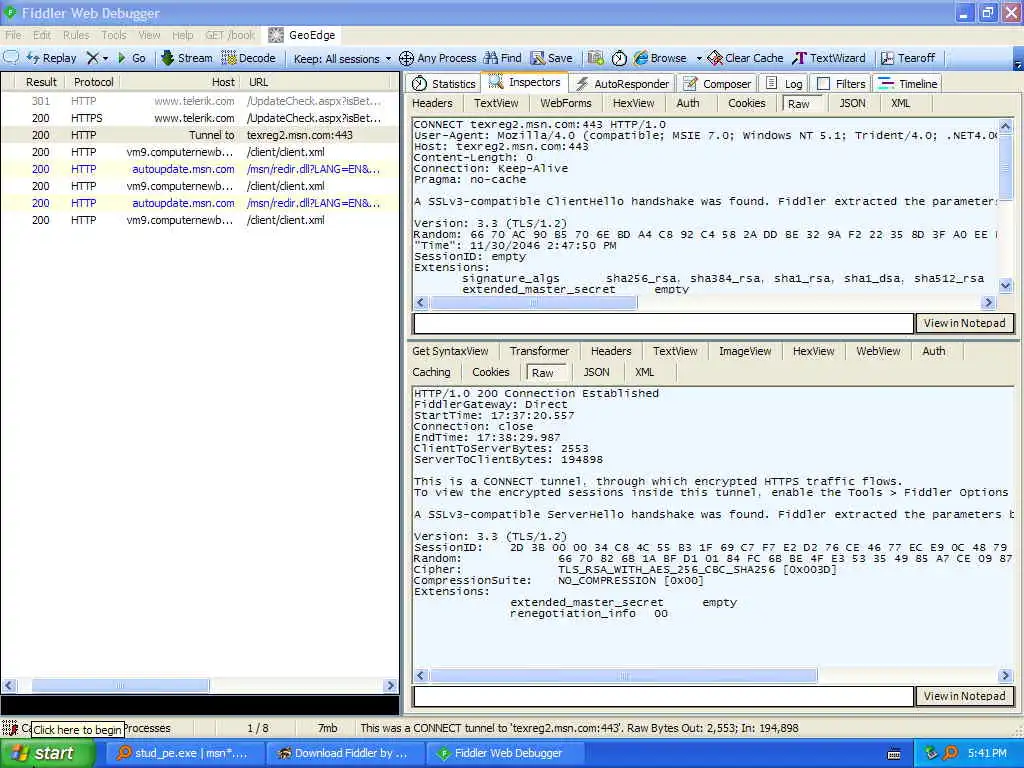Open the Tools menu

coord(114,35)
